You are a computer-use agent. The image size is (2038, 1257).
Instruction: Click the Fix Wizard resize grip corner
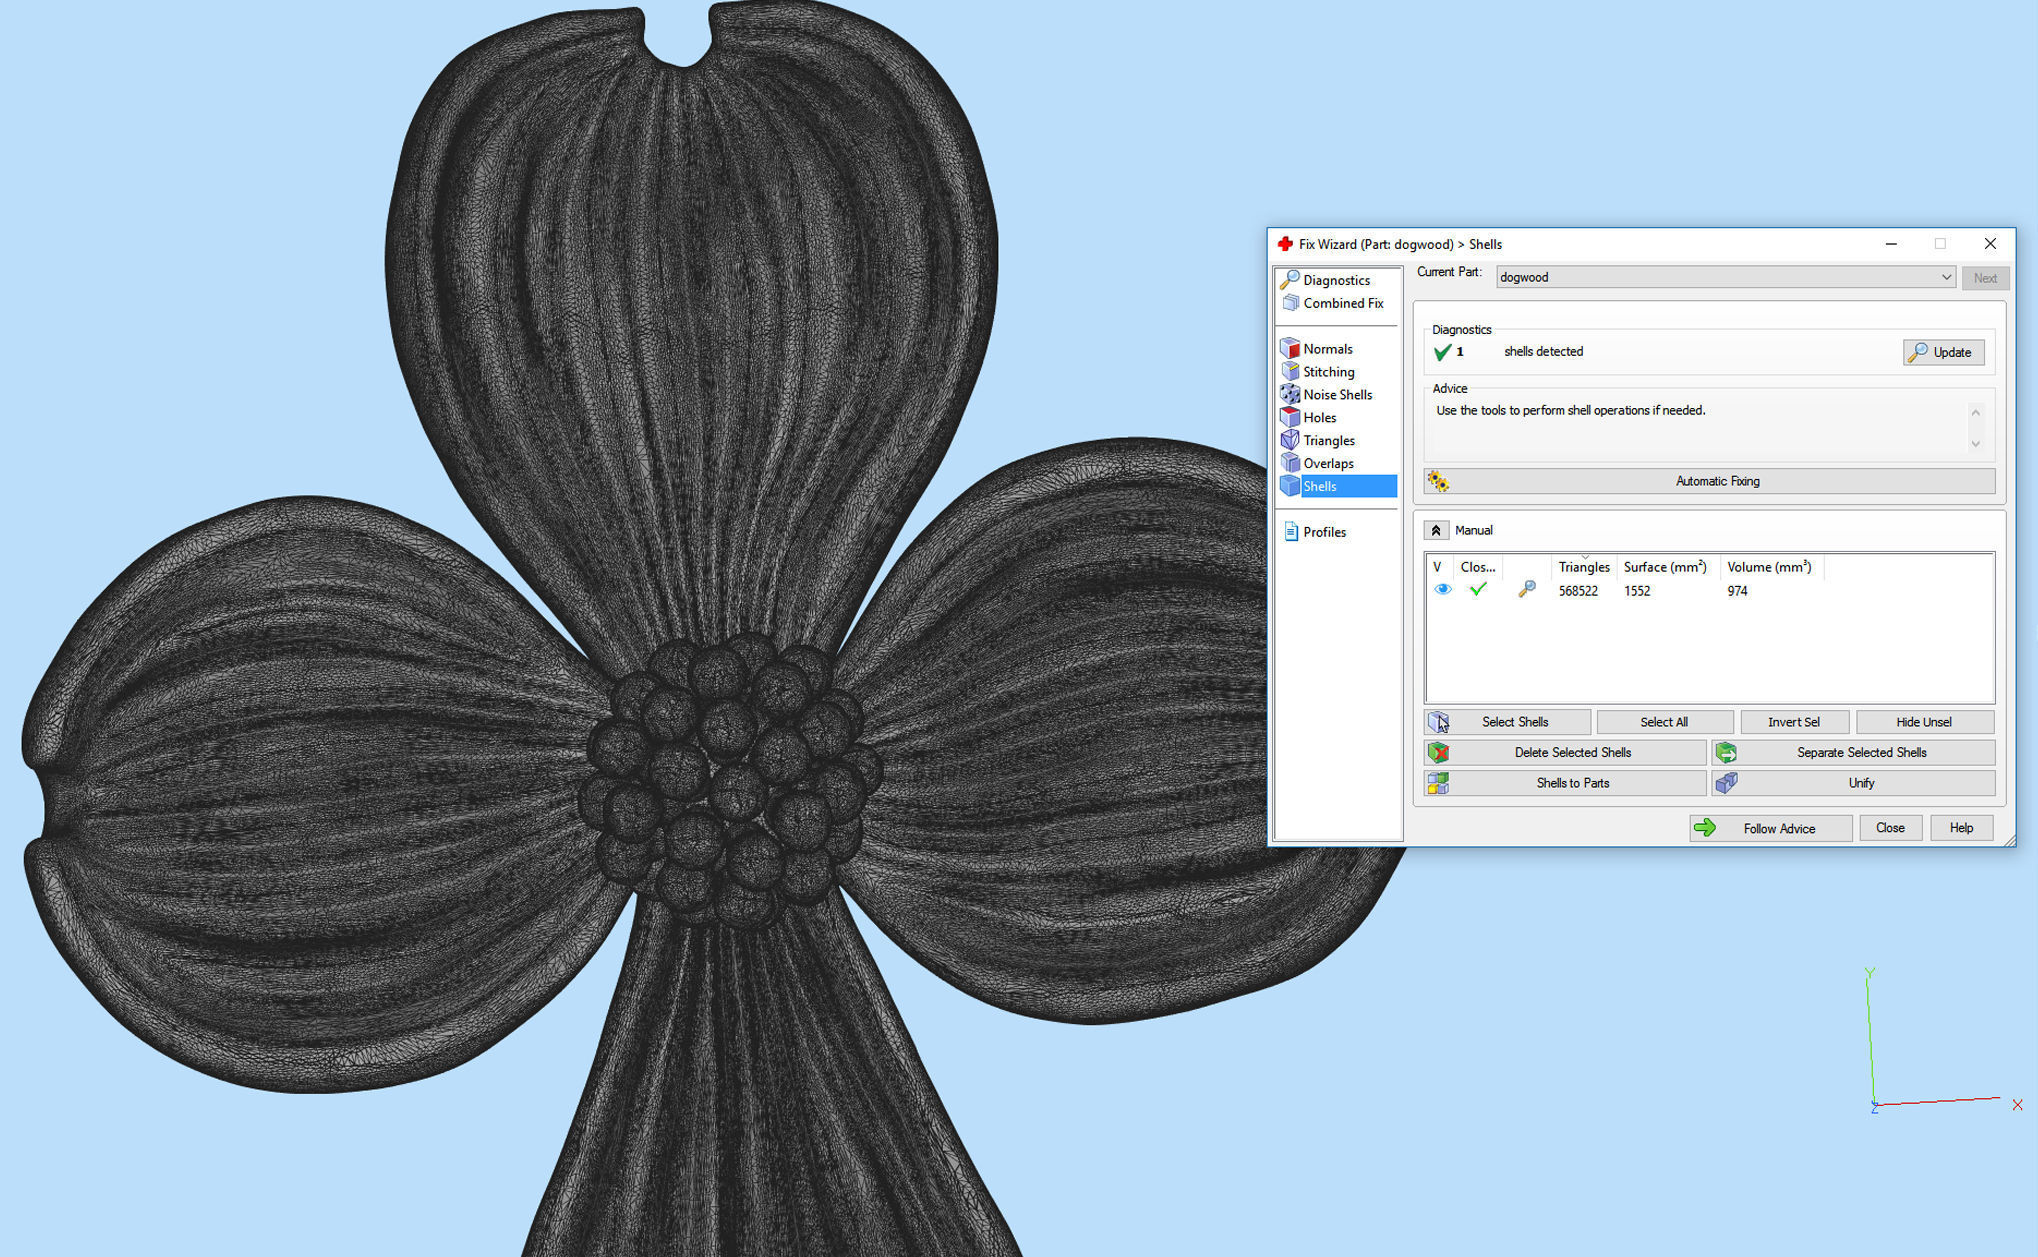click(2009, 841)
